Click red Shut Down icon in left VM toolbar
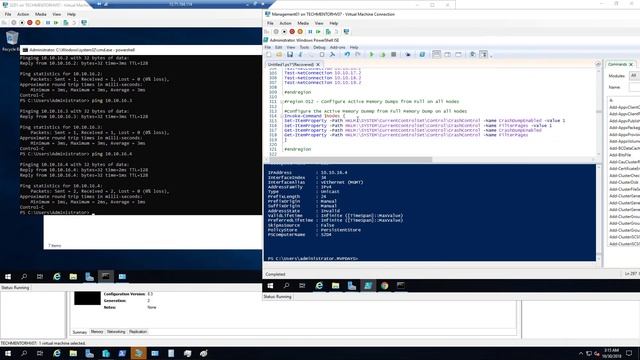This screenshot has width=640, height=360. click(30, 23)
